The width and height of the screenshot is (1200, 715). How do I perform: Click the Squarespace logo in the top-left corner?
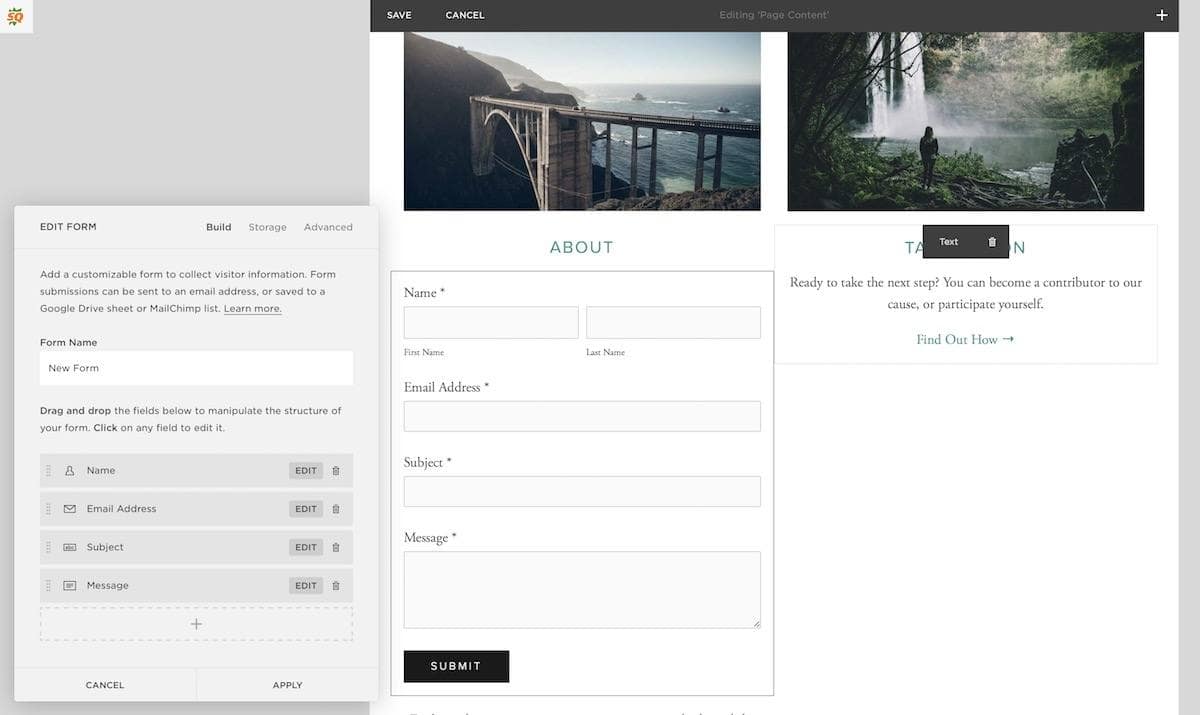pos(16,16)
